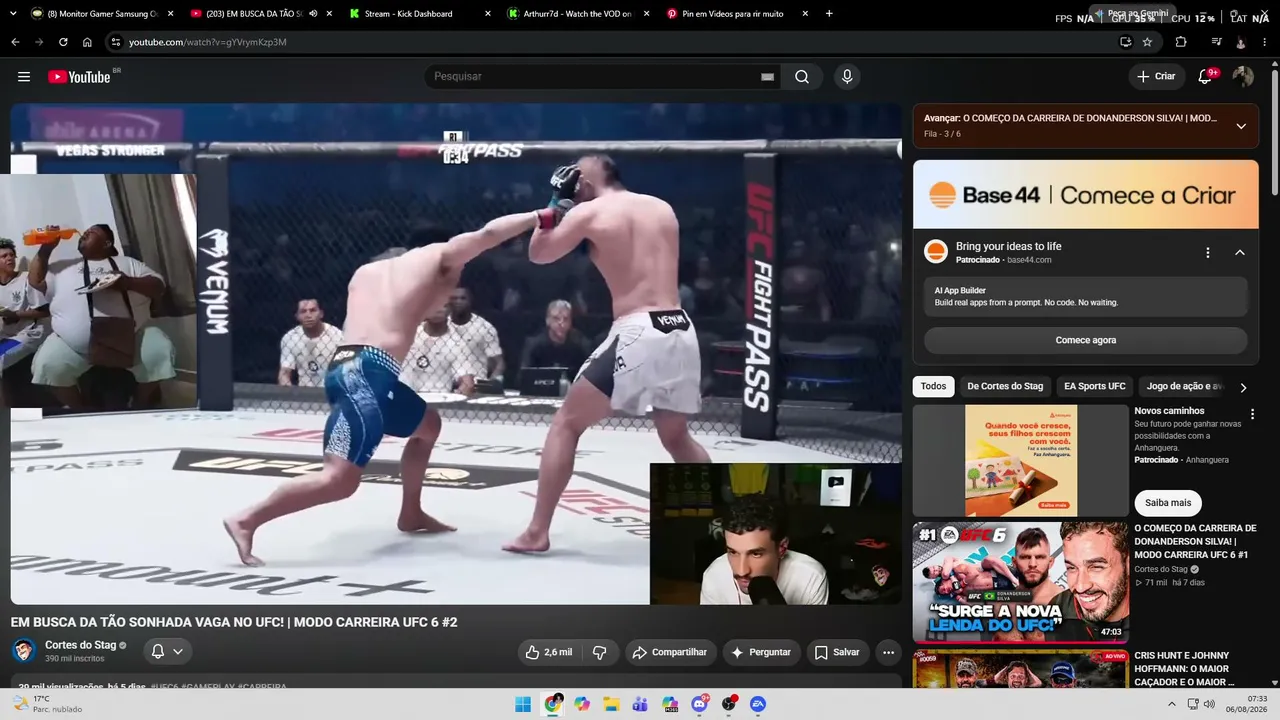Switch to Pinterest videos tab
Image resolution: width=1280 pixels, height=720 pixels.
(x=737, y=14)
